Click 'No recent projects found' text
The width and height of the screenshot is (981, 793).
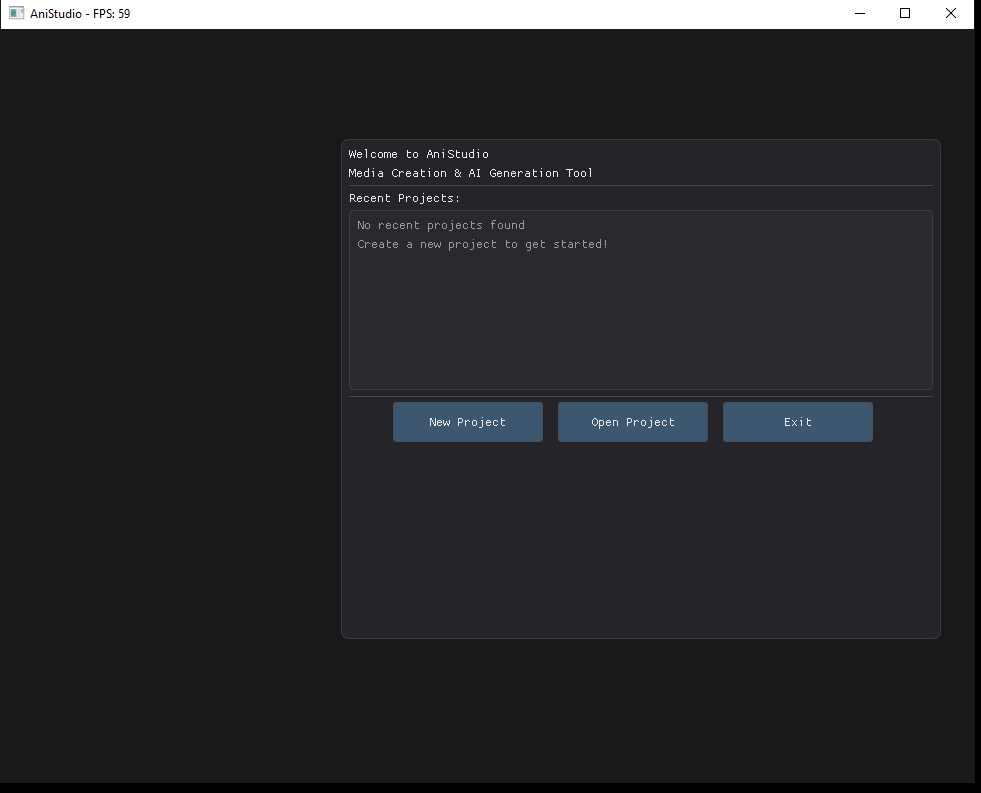click(x=441, y=225)
